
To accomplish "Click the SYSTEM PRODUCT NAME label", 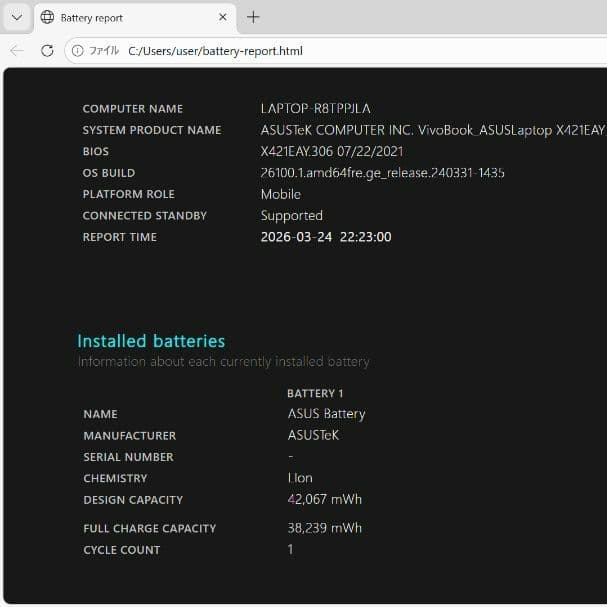I will pos(152,130).
